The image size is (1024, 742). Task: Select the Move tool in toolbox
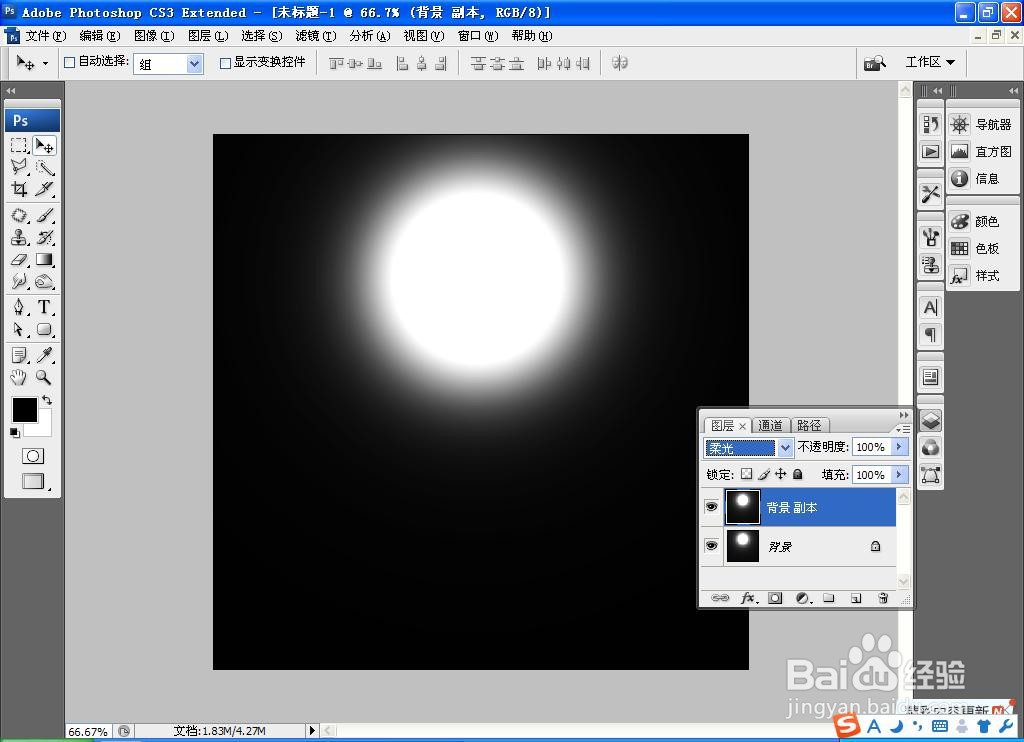click(x=44, y=145)
